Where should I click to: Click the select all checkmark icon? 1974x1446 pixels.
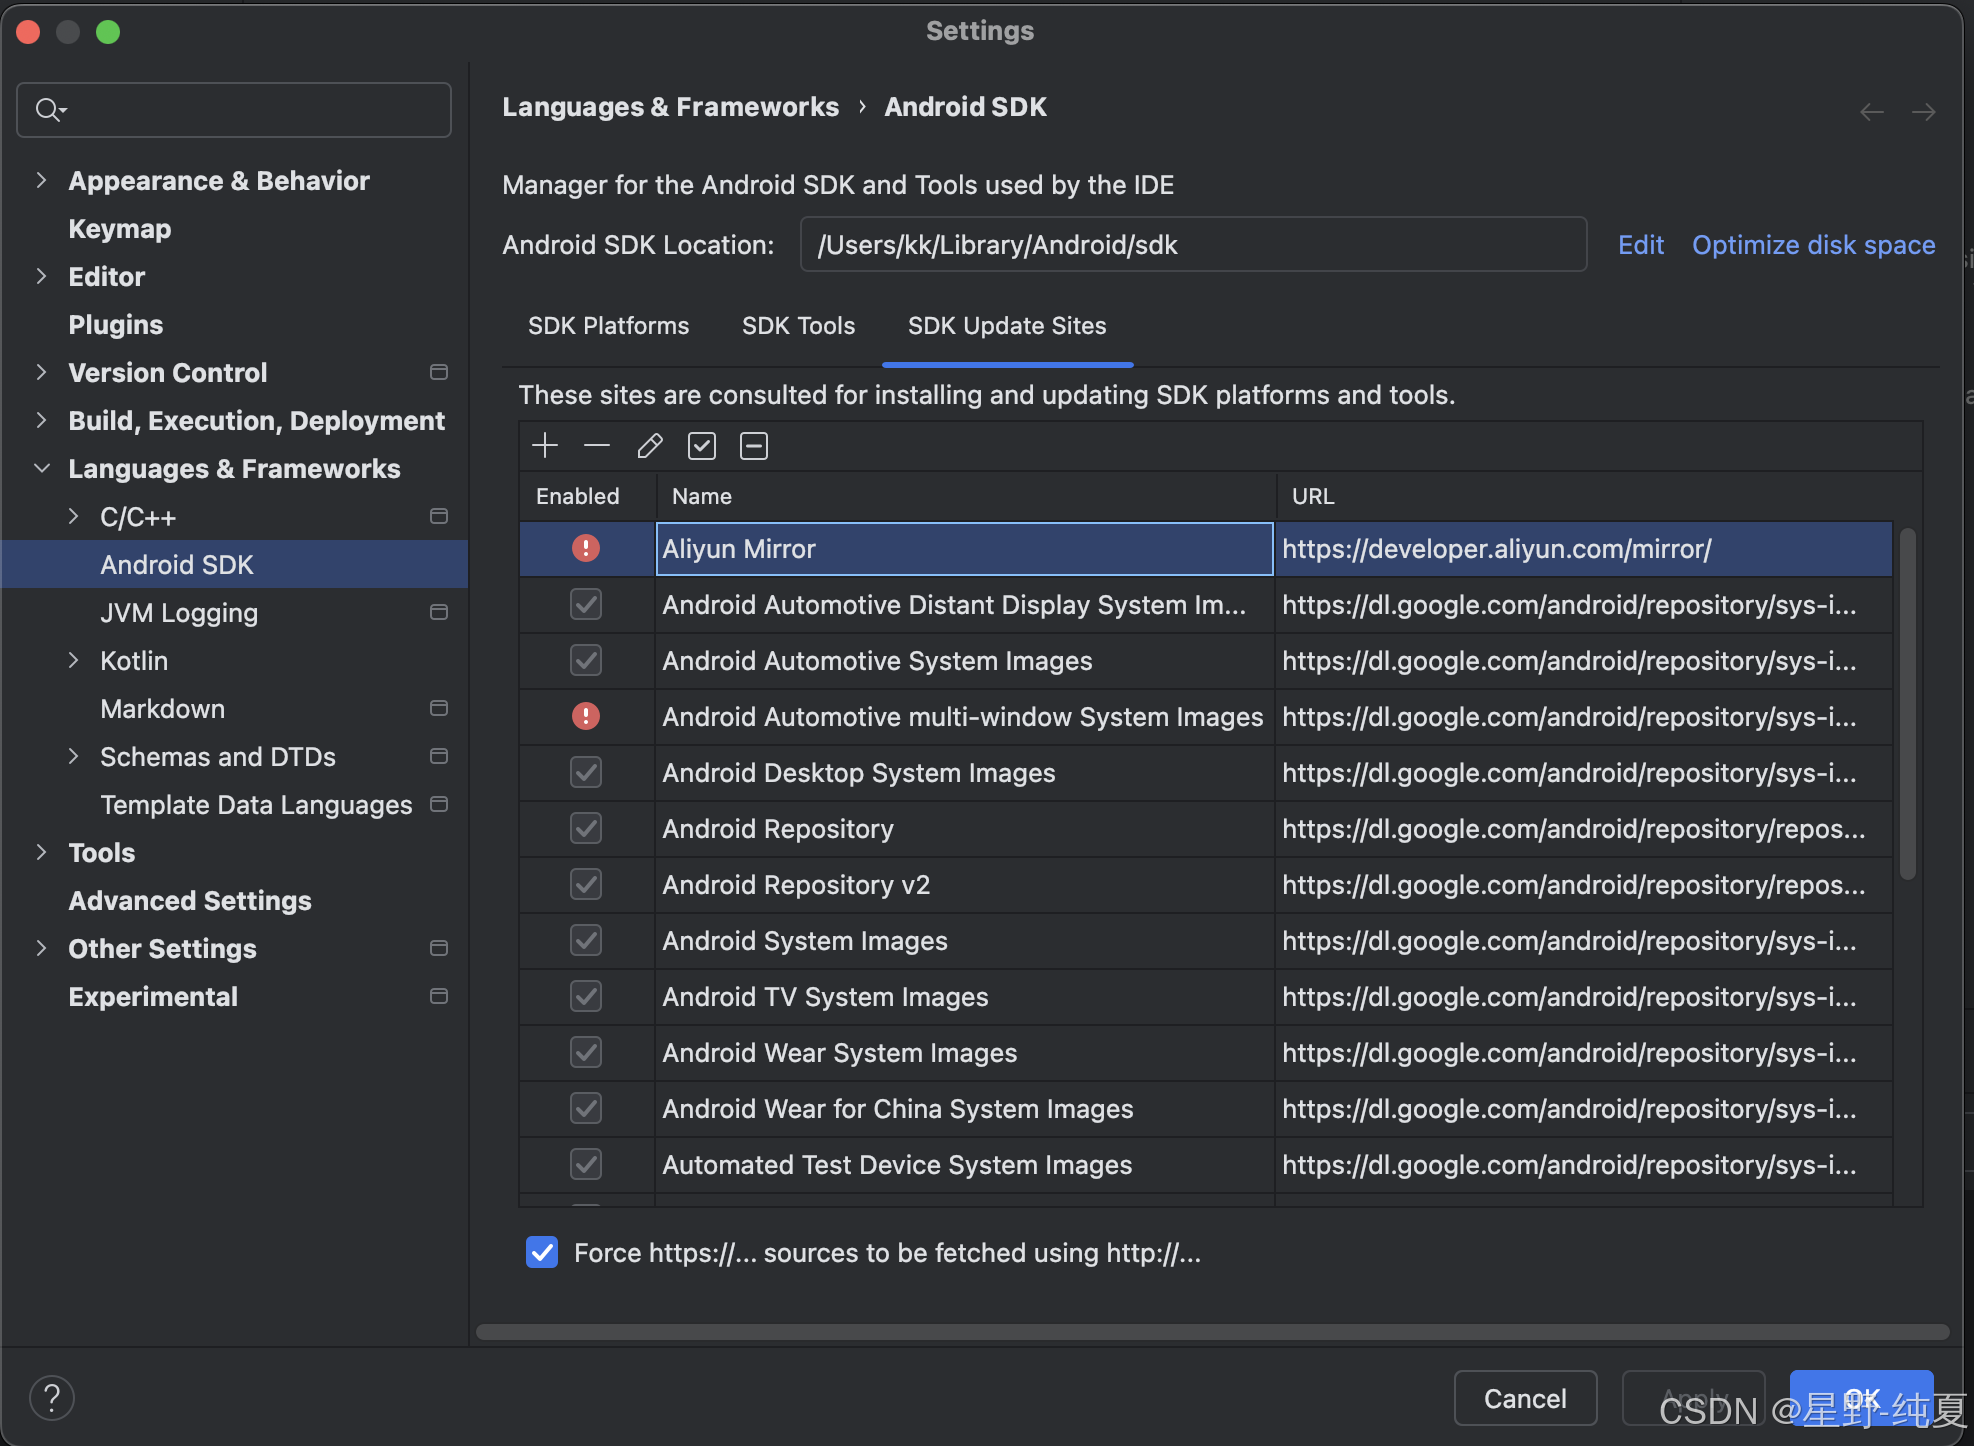click(702, 446)
